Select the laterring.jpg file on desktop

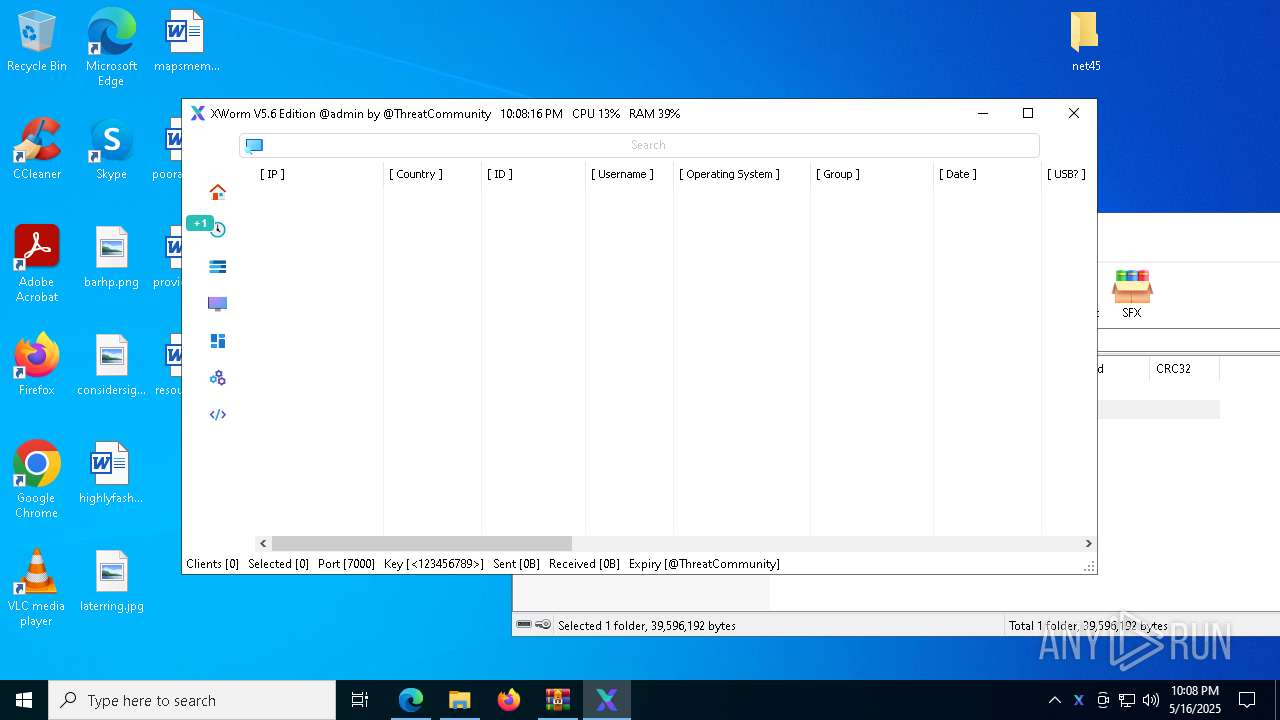(111, 582)
